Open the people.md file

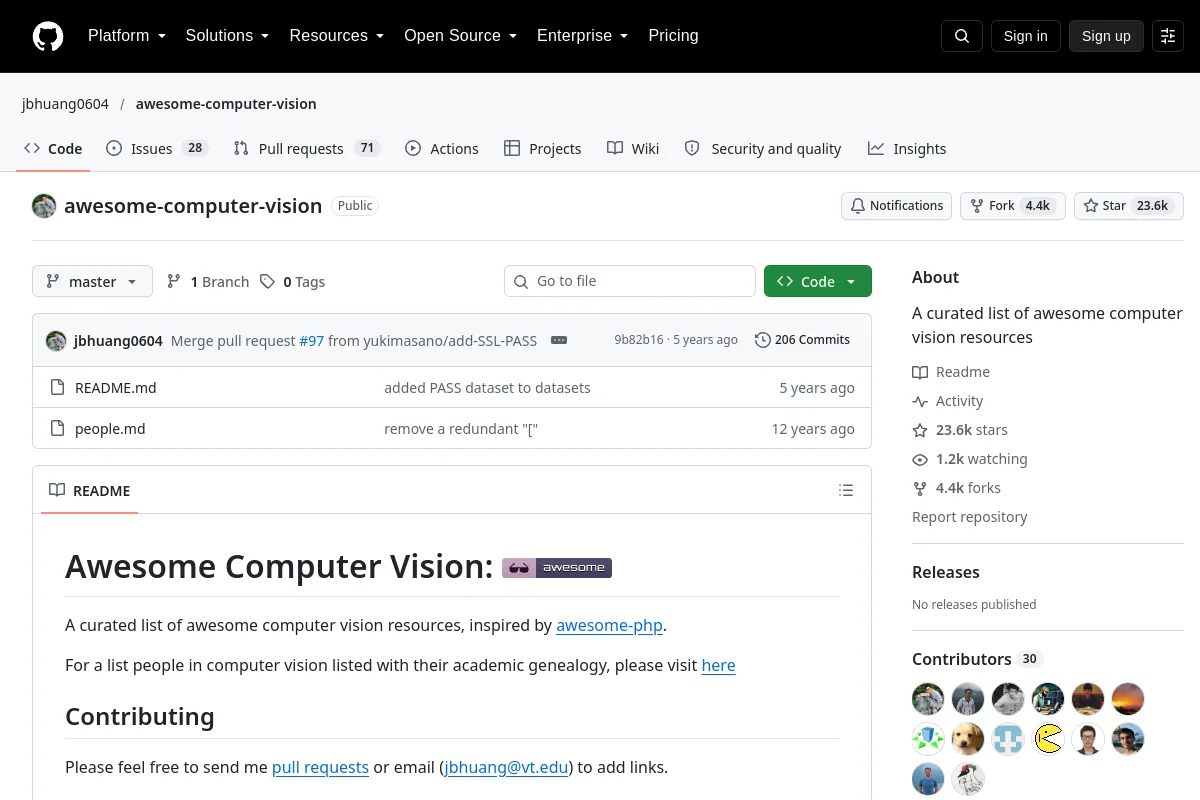point(110,429)
